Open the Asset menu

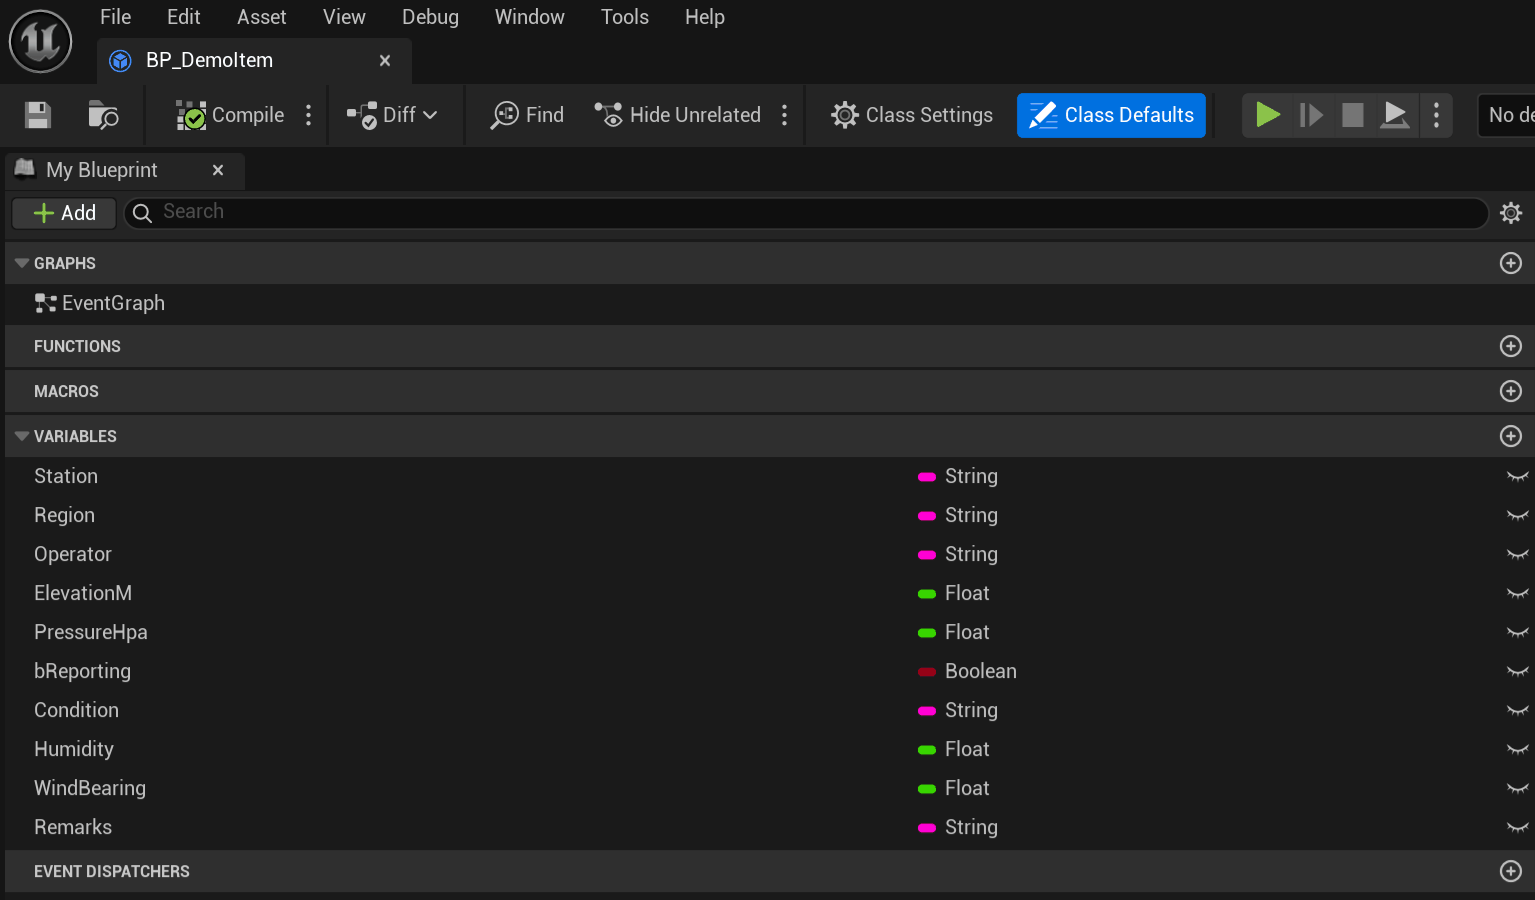coord(262,17)
